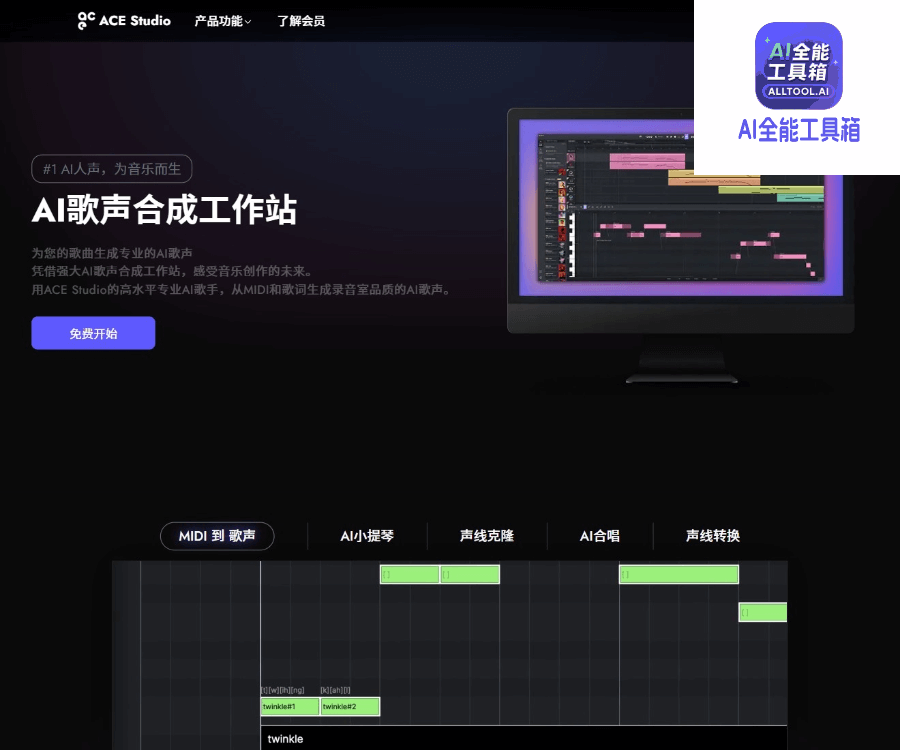Switch to the AI合唱 tab

coord(600,536)
